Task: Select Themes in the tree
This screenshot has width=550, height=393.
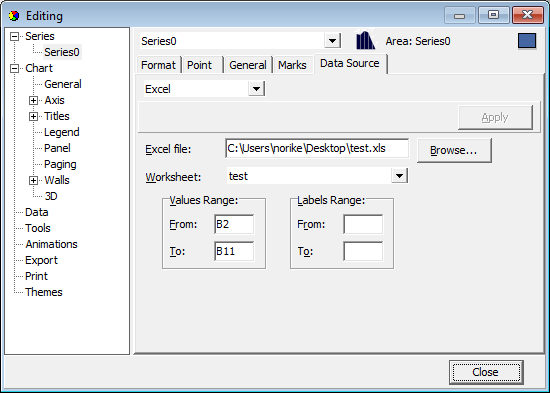Action: (x=44, y=292)
